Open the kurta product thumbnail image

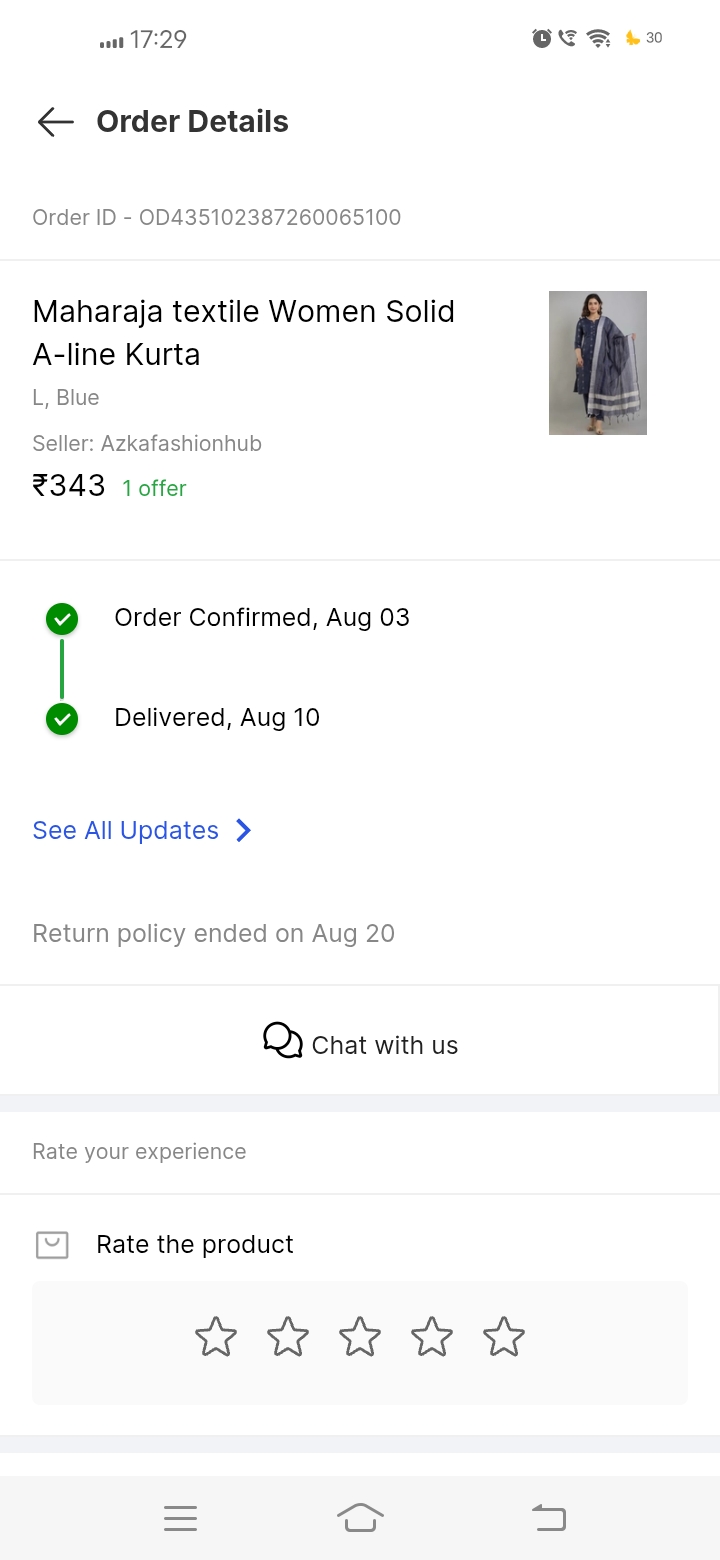click(x=597, y=362)
